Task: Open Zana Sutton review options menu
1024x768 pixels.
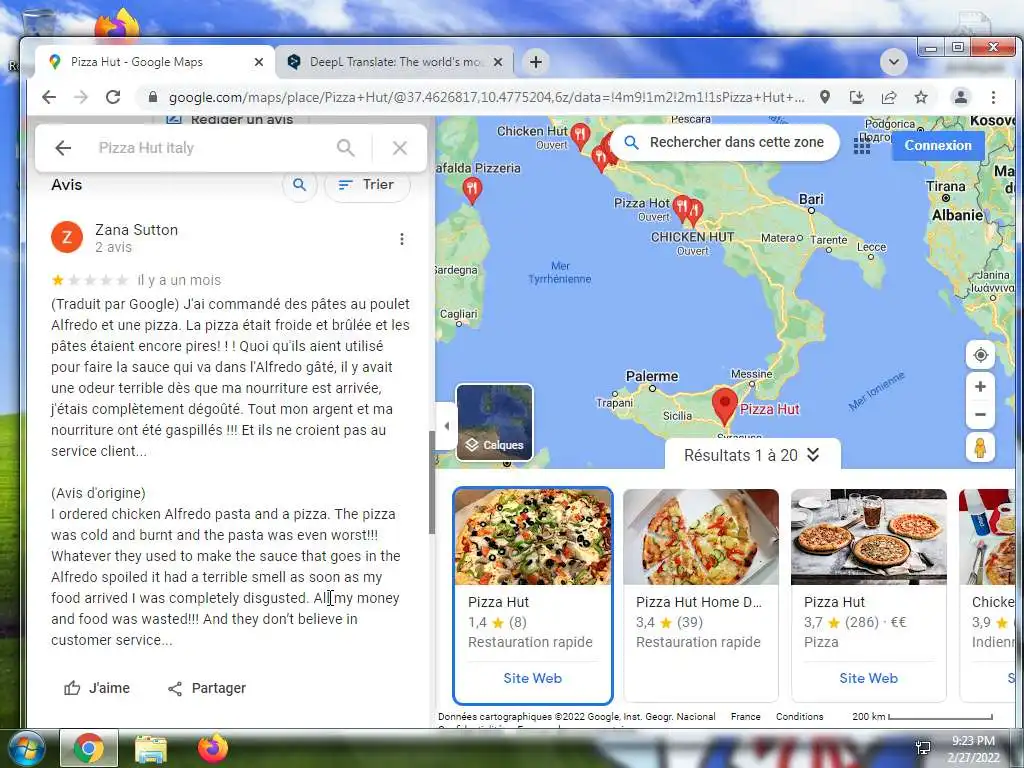Action: [402, 239]
